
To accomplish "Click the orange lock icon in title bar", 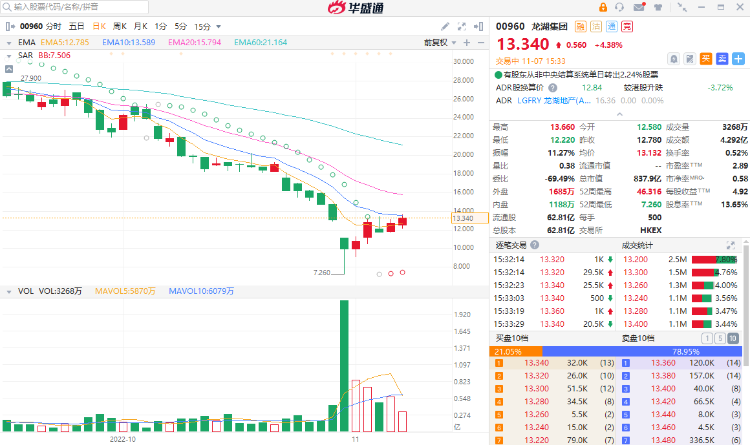I will coord(603,7).
